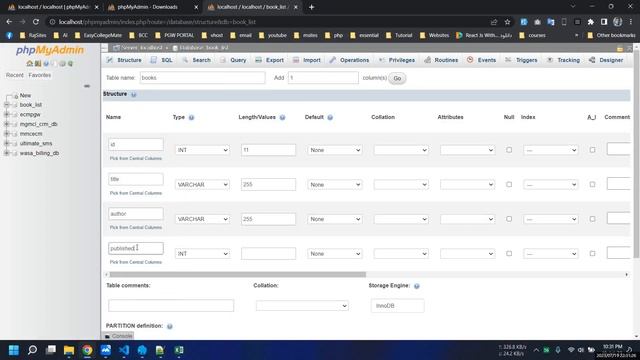Open Default dropdown for author column

(334, 219)
